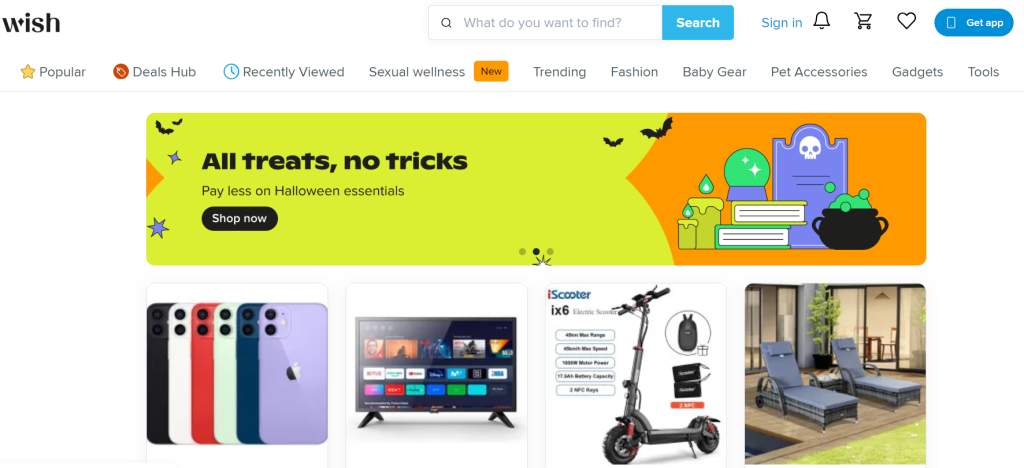Image resolution: width=1024 pixels, height=468 pixels.
Task: Open the Sexual wellness category
Action: [x=417, y=72]
